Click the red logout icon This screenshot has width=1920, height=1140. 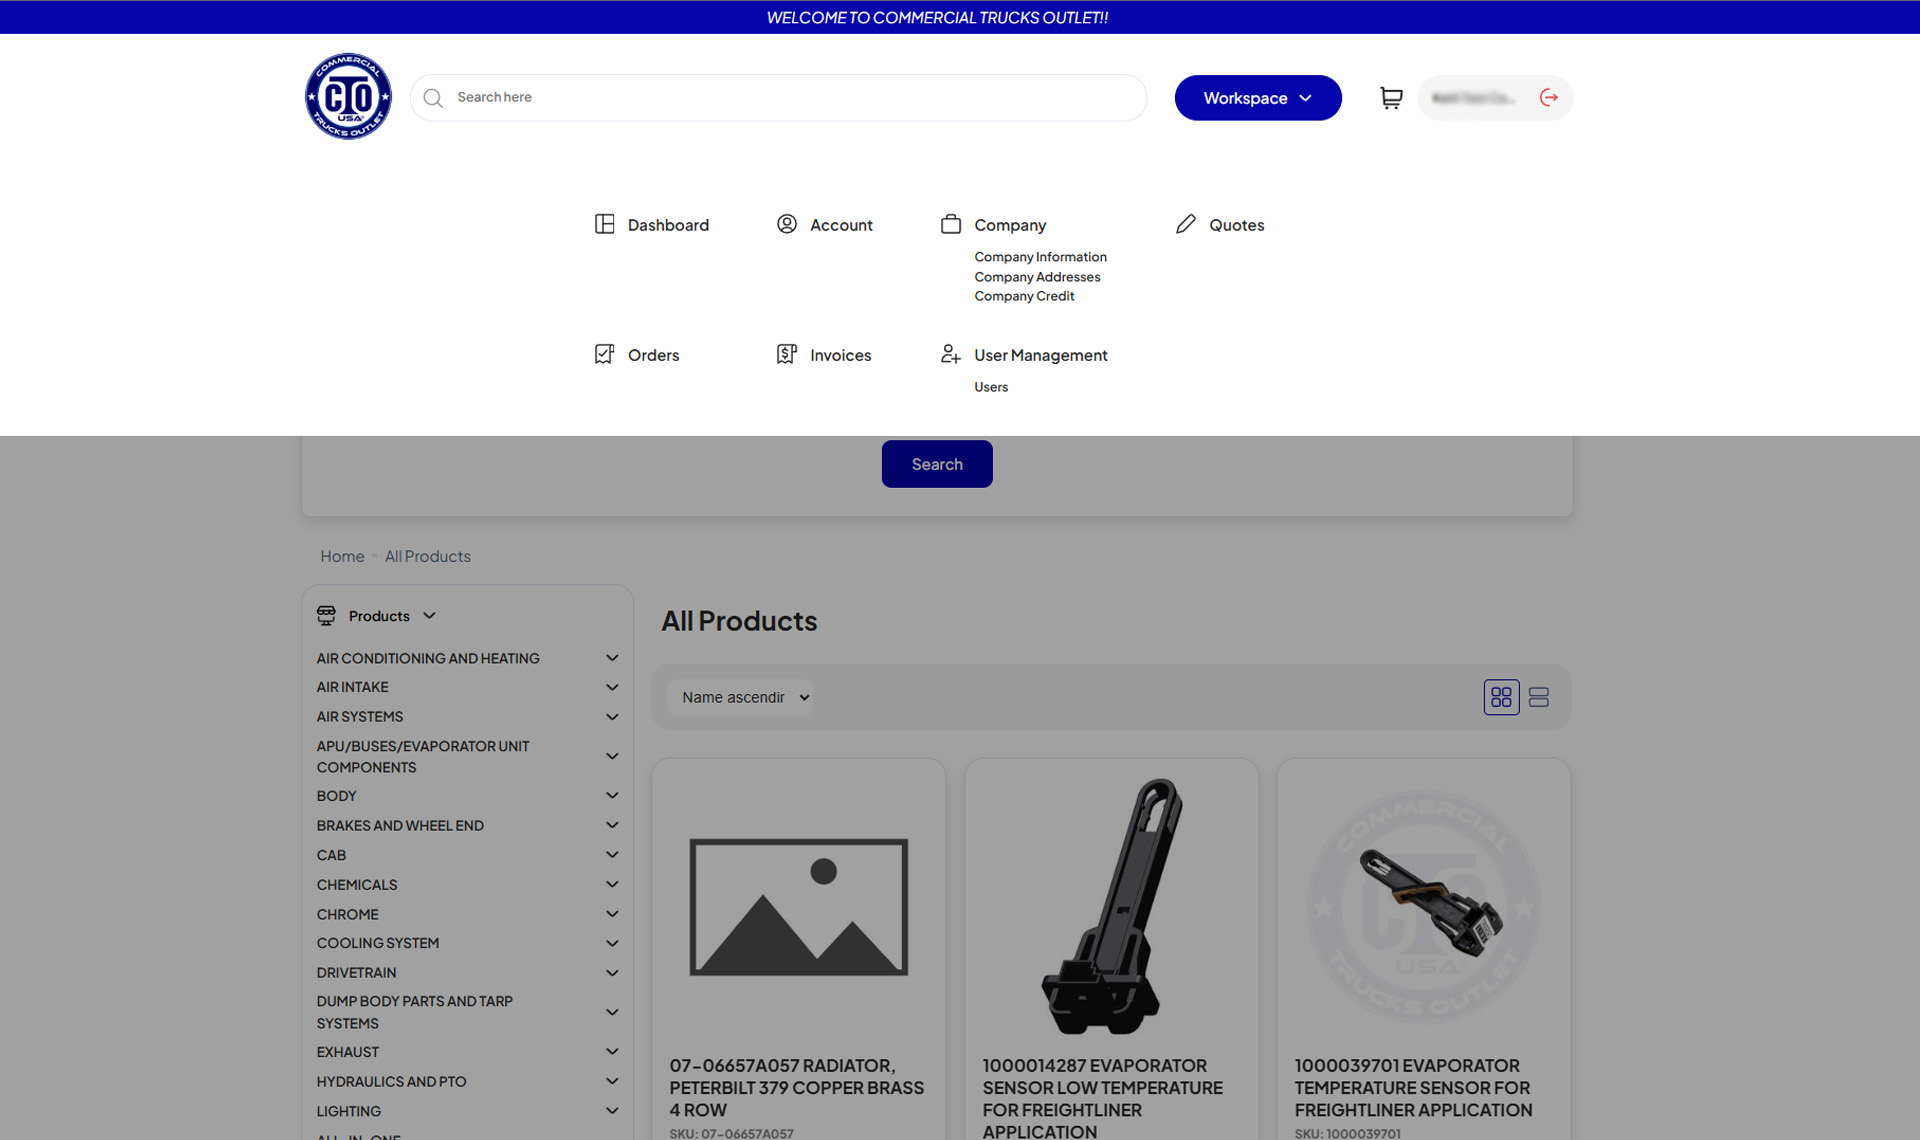click(1549, 97)
